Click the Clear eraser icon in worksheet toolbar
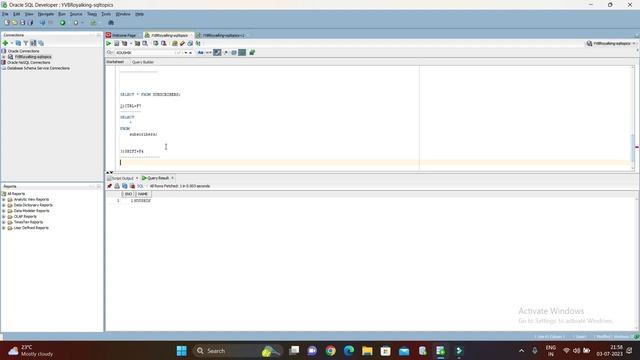This screenshot has height=360, width=640. click(x=182, y=43)
